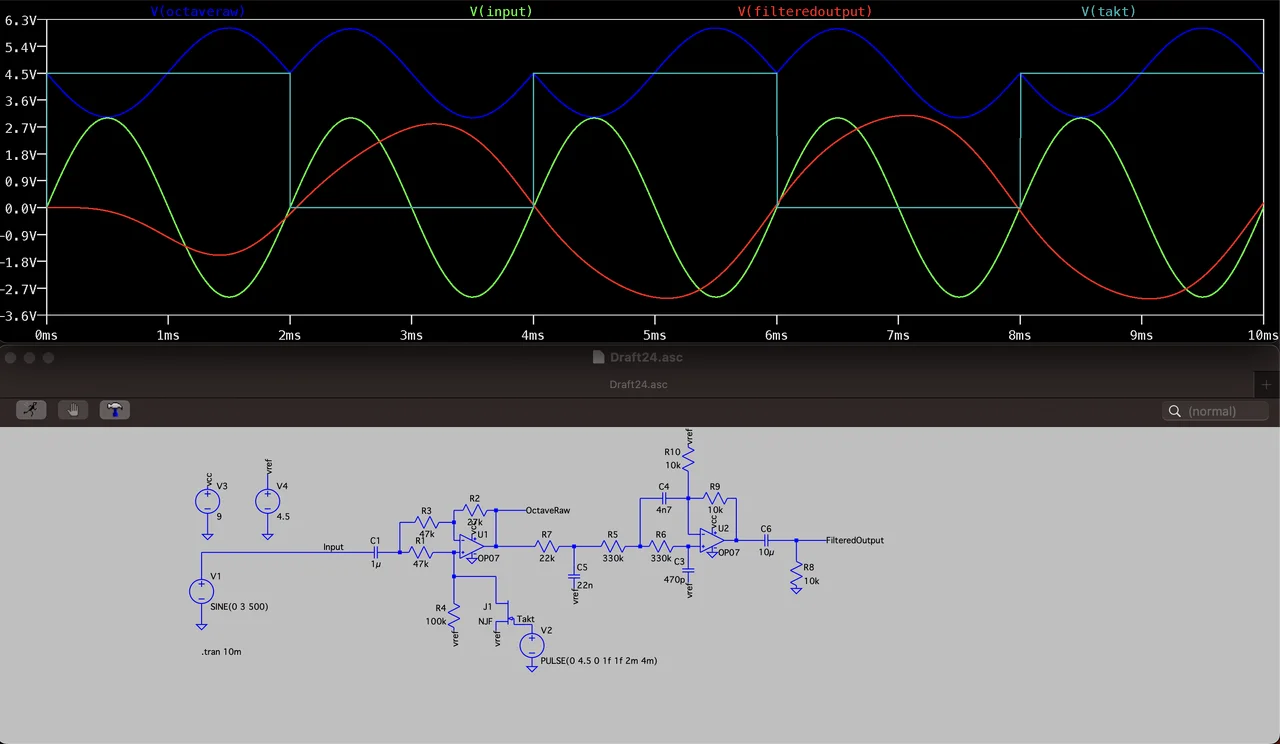
Task: Click the .tran 10m simulation directive
Action: click(x=221, y=651)
